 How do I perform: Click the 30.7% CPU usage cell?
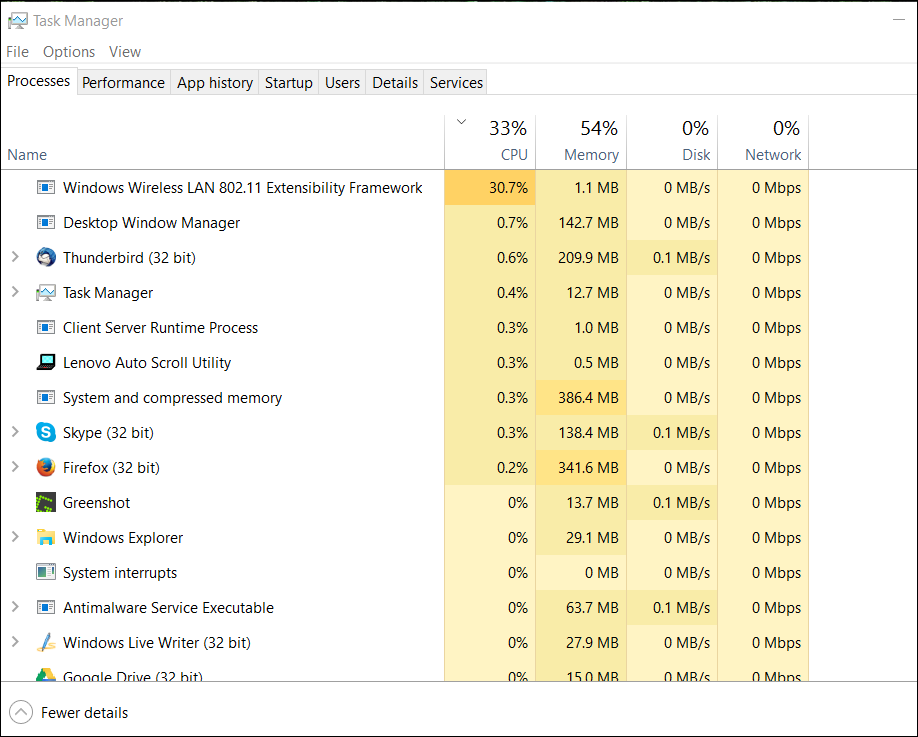(490, 187)
